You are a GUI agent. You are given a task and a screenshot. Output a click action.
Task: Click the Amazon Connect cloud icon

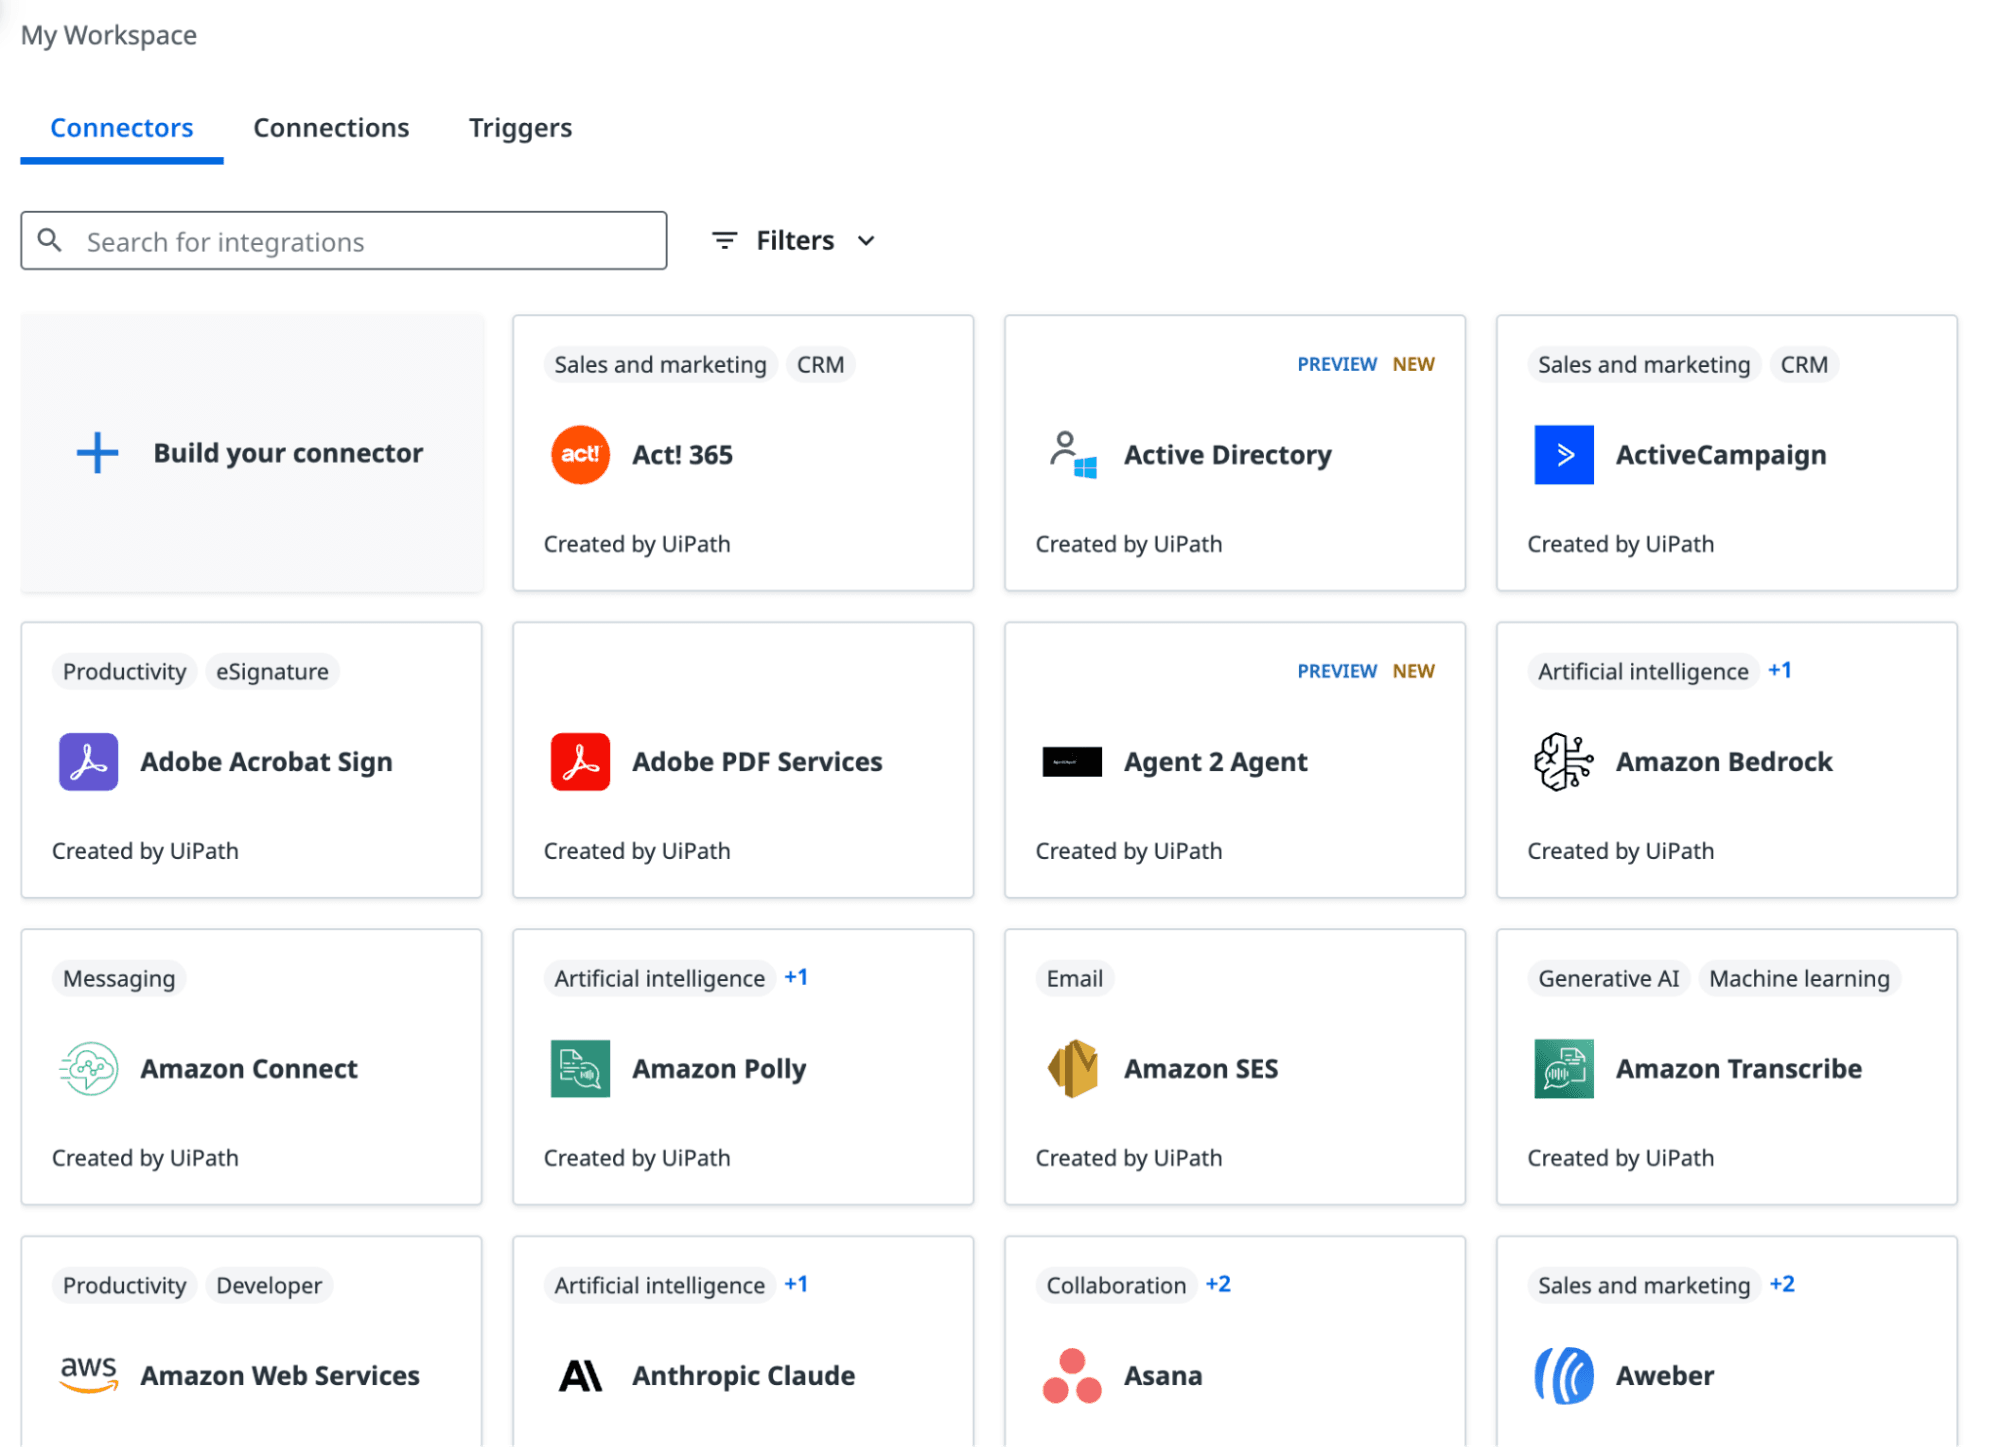88,1068
